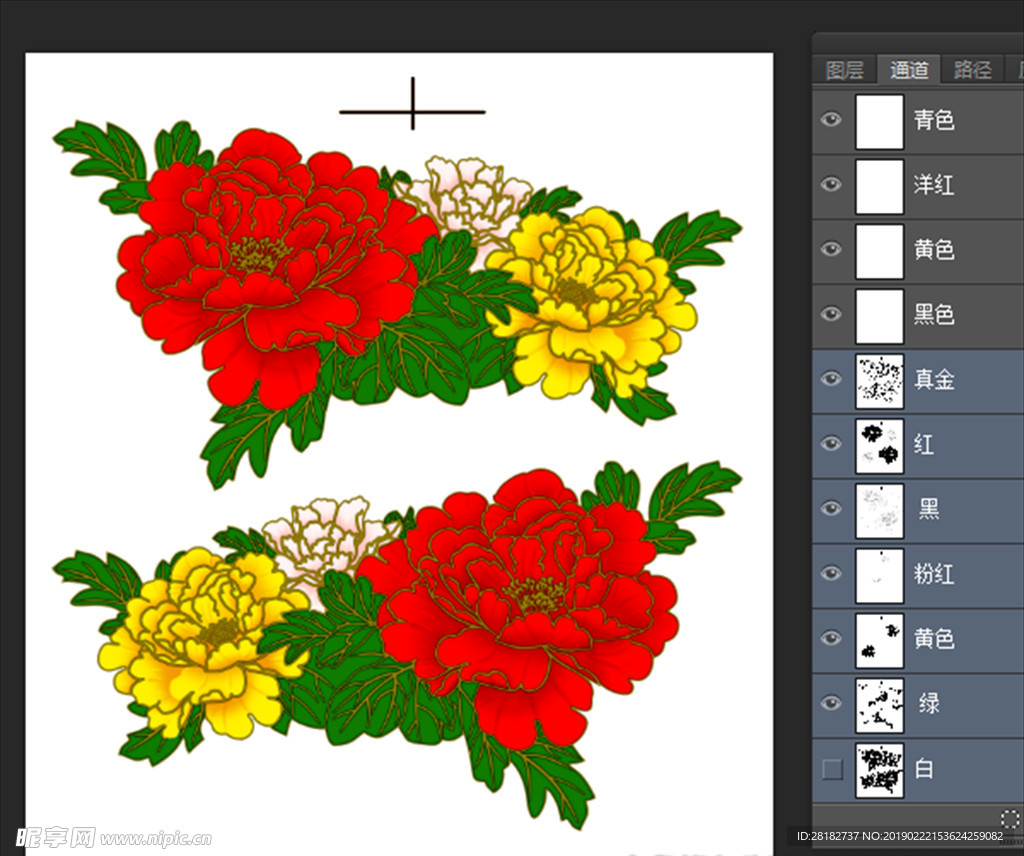Switch to the 图层 tab
The width and height of the screenshot is (1024, 856).
click(x=844, y=70)
